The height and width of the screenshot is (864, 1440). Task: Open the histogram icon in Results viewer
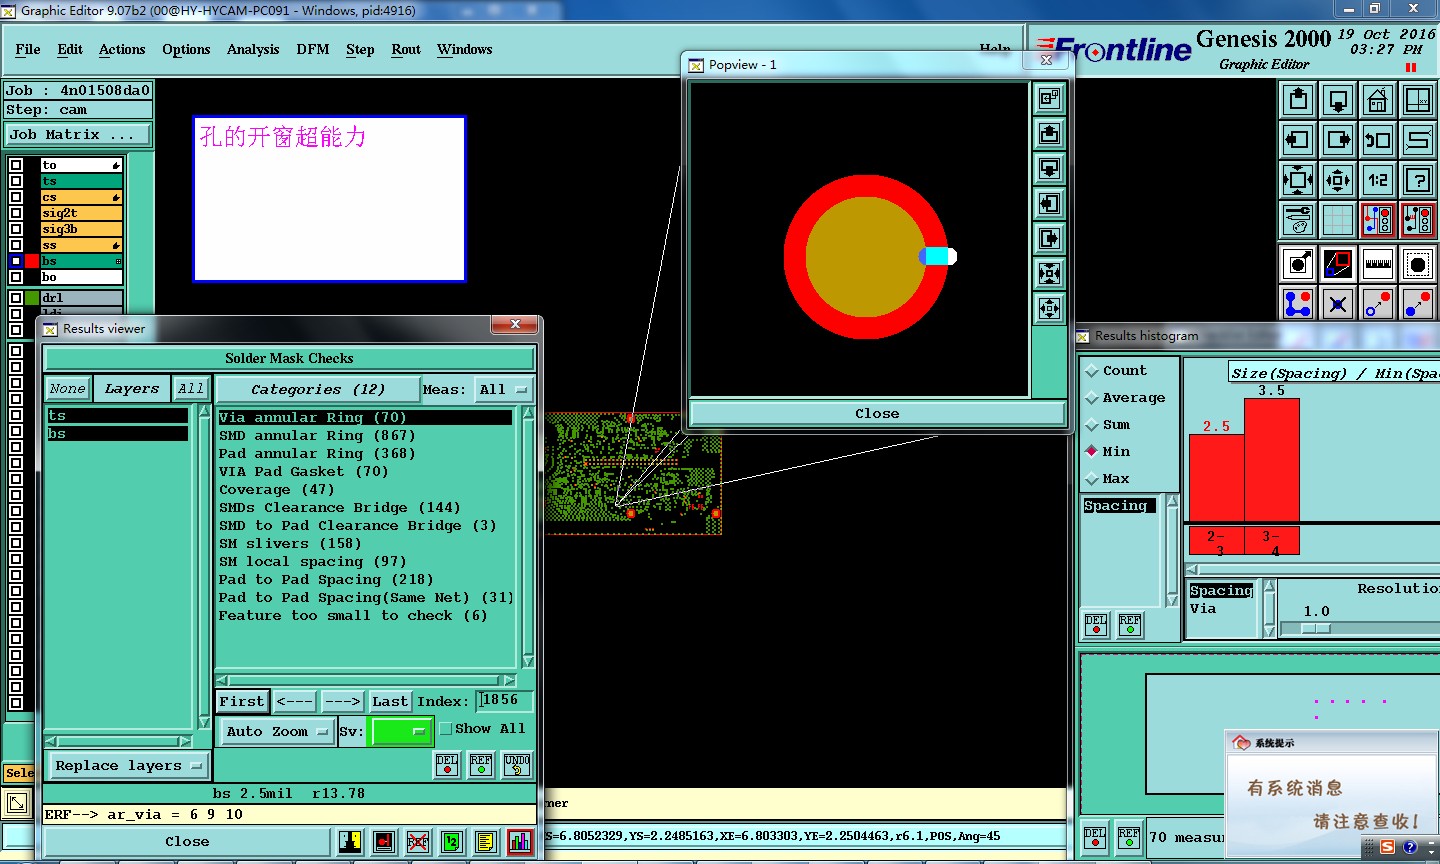(520, 842)
